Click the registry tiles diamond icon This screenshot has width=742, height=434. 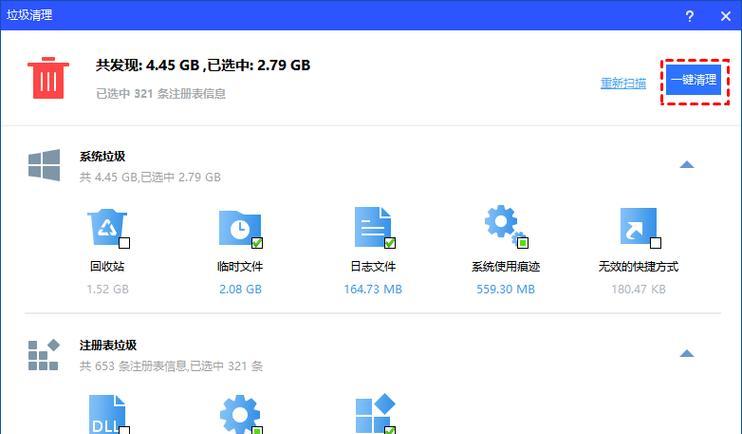pos(375,414)
